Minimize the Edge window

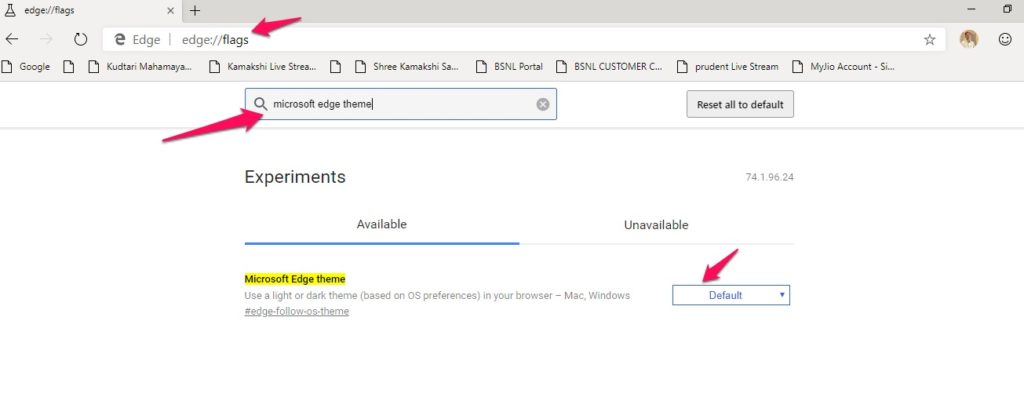(x=971, y=10)
